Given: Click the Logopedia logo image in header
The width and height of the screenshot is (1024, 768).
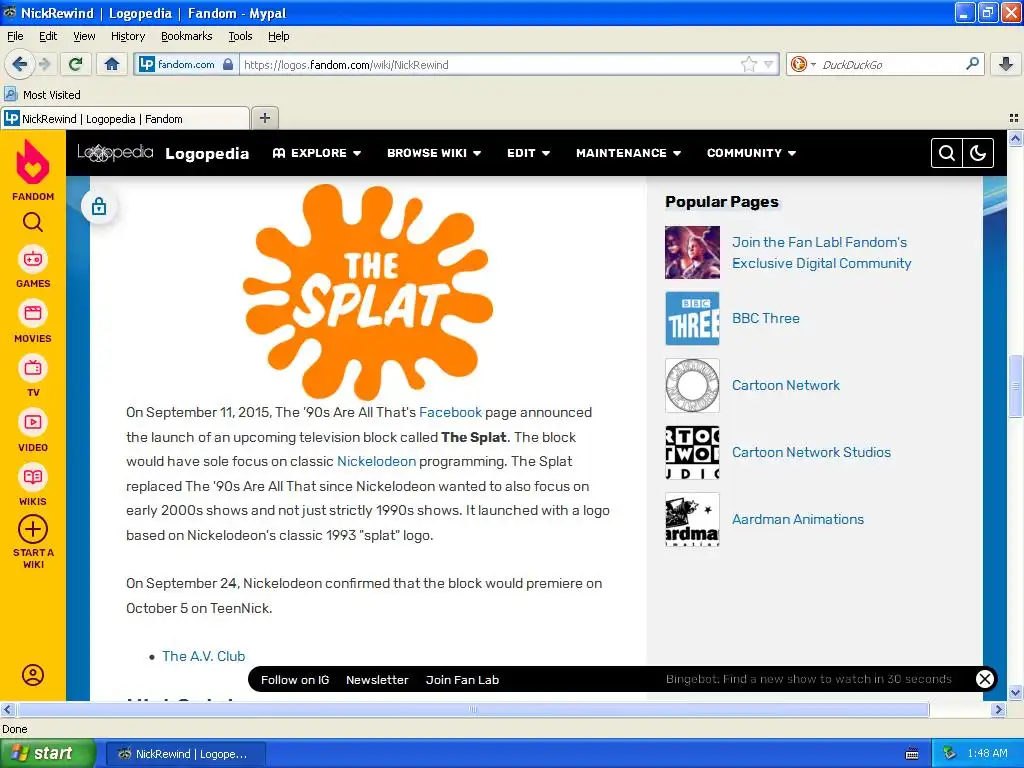Looking at the screenshot, I should tap(115, 153).
